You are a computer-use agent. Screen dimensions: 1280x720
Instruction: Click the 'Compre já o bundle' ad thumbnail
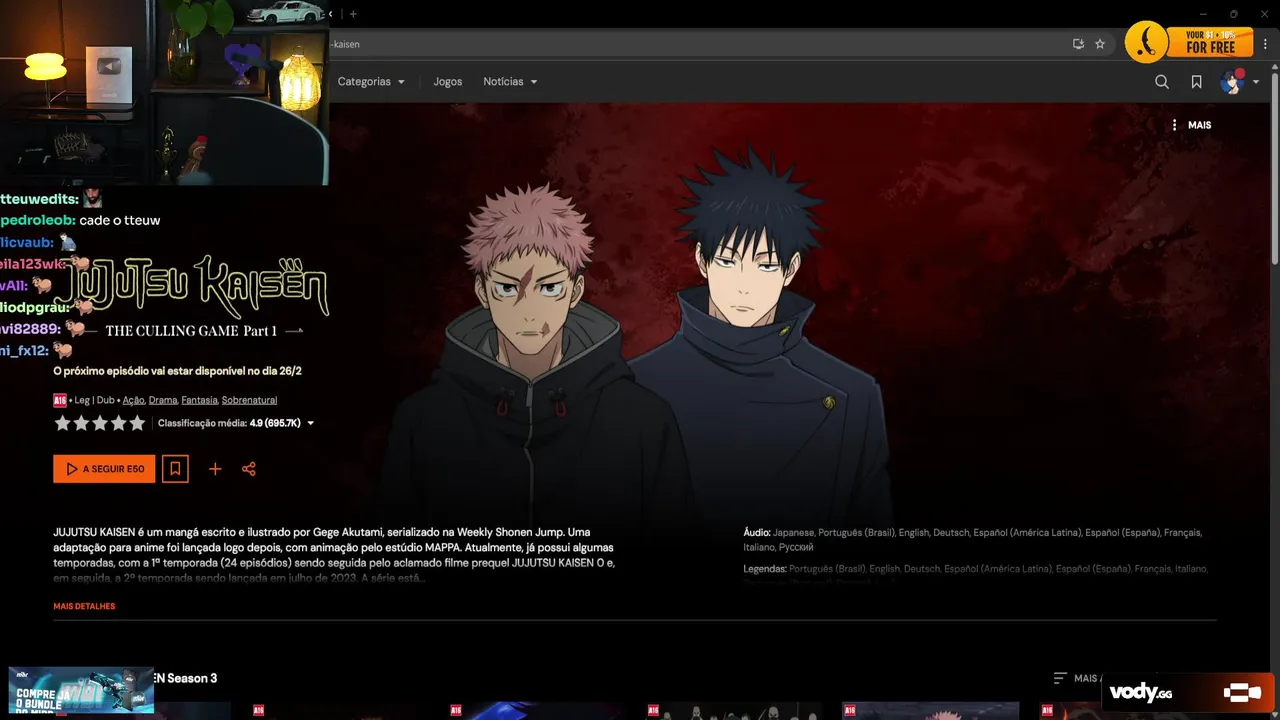pos(81,690)
